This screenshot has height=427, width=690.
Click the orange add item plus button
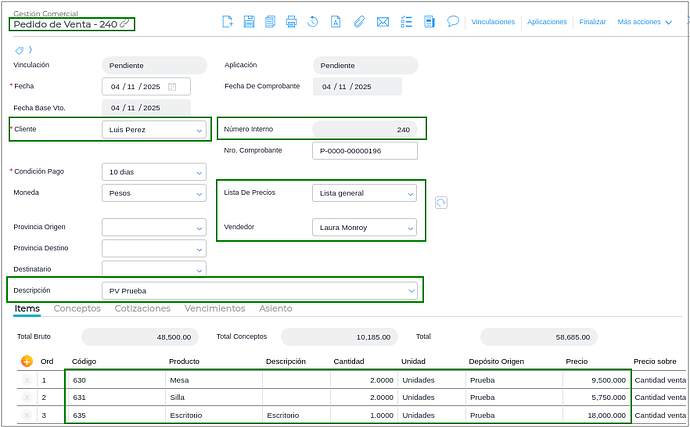27,361
